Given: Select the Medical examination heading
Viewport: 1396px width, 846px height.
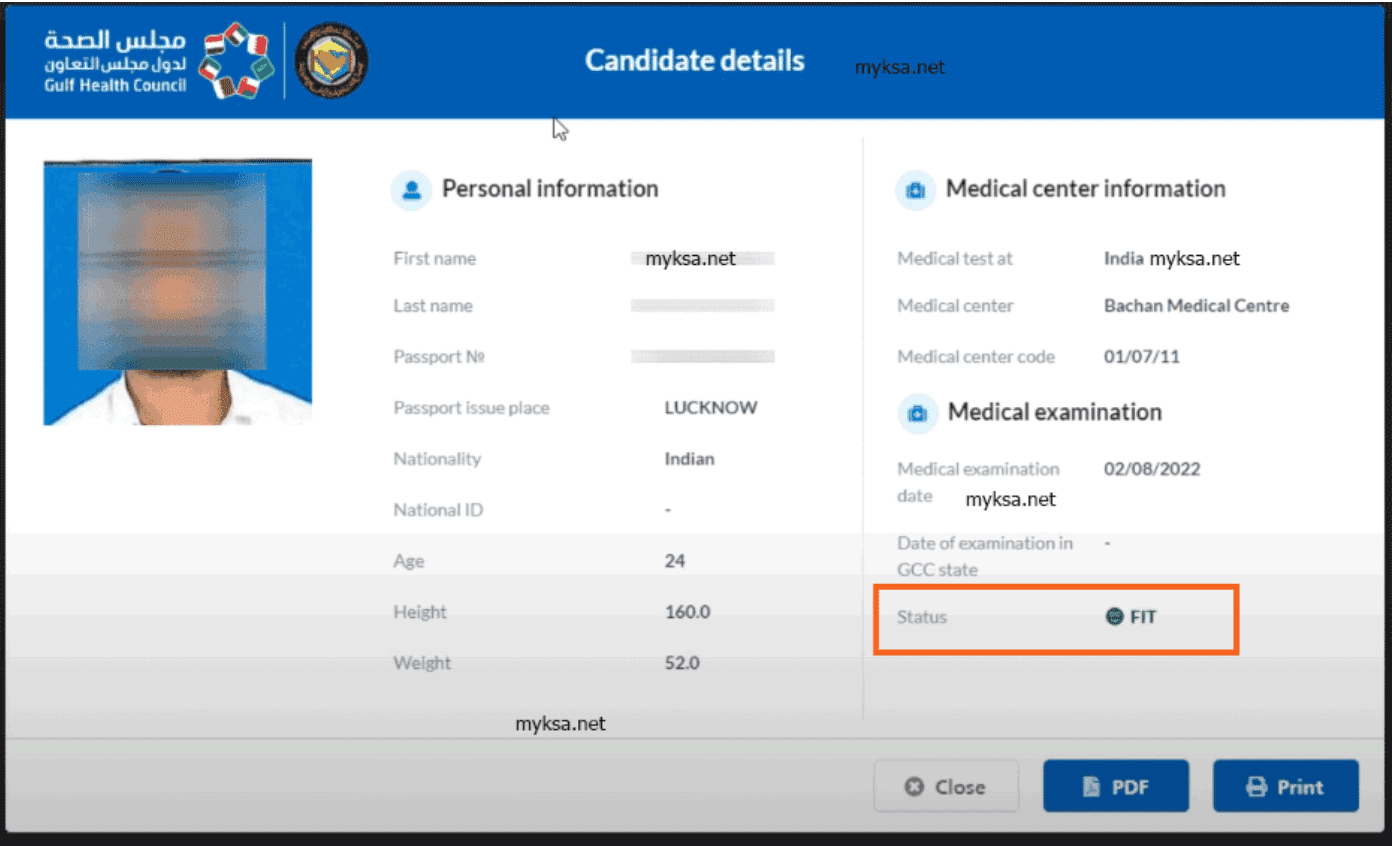Looking at the screenshot, I should 1055,412.
